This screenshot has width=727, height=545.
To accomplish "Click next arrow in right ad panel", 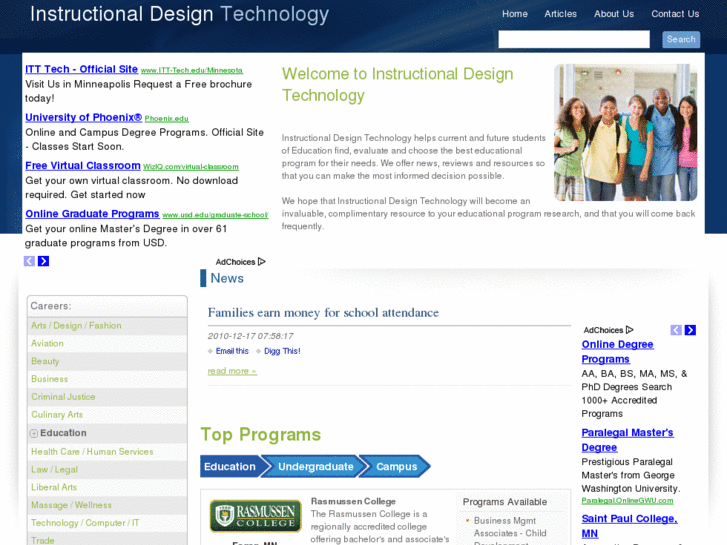I will 690,330.
